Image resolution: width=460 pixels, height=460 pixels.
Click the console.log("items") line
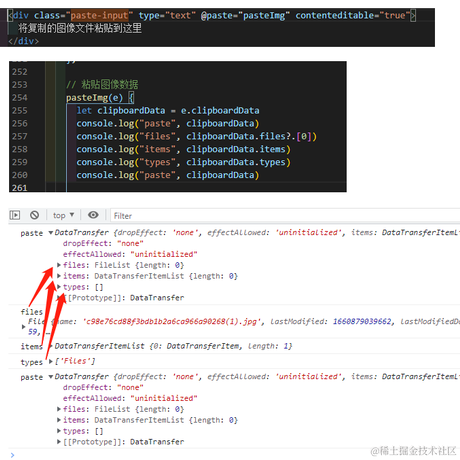point(184,149)
